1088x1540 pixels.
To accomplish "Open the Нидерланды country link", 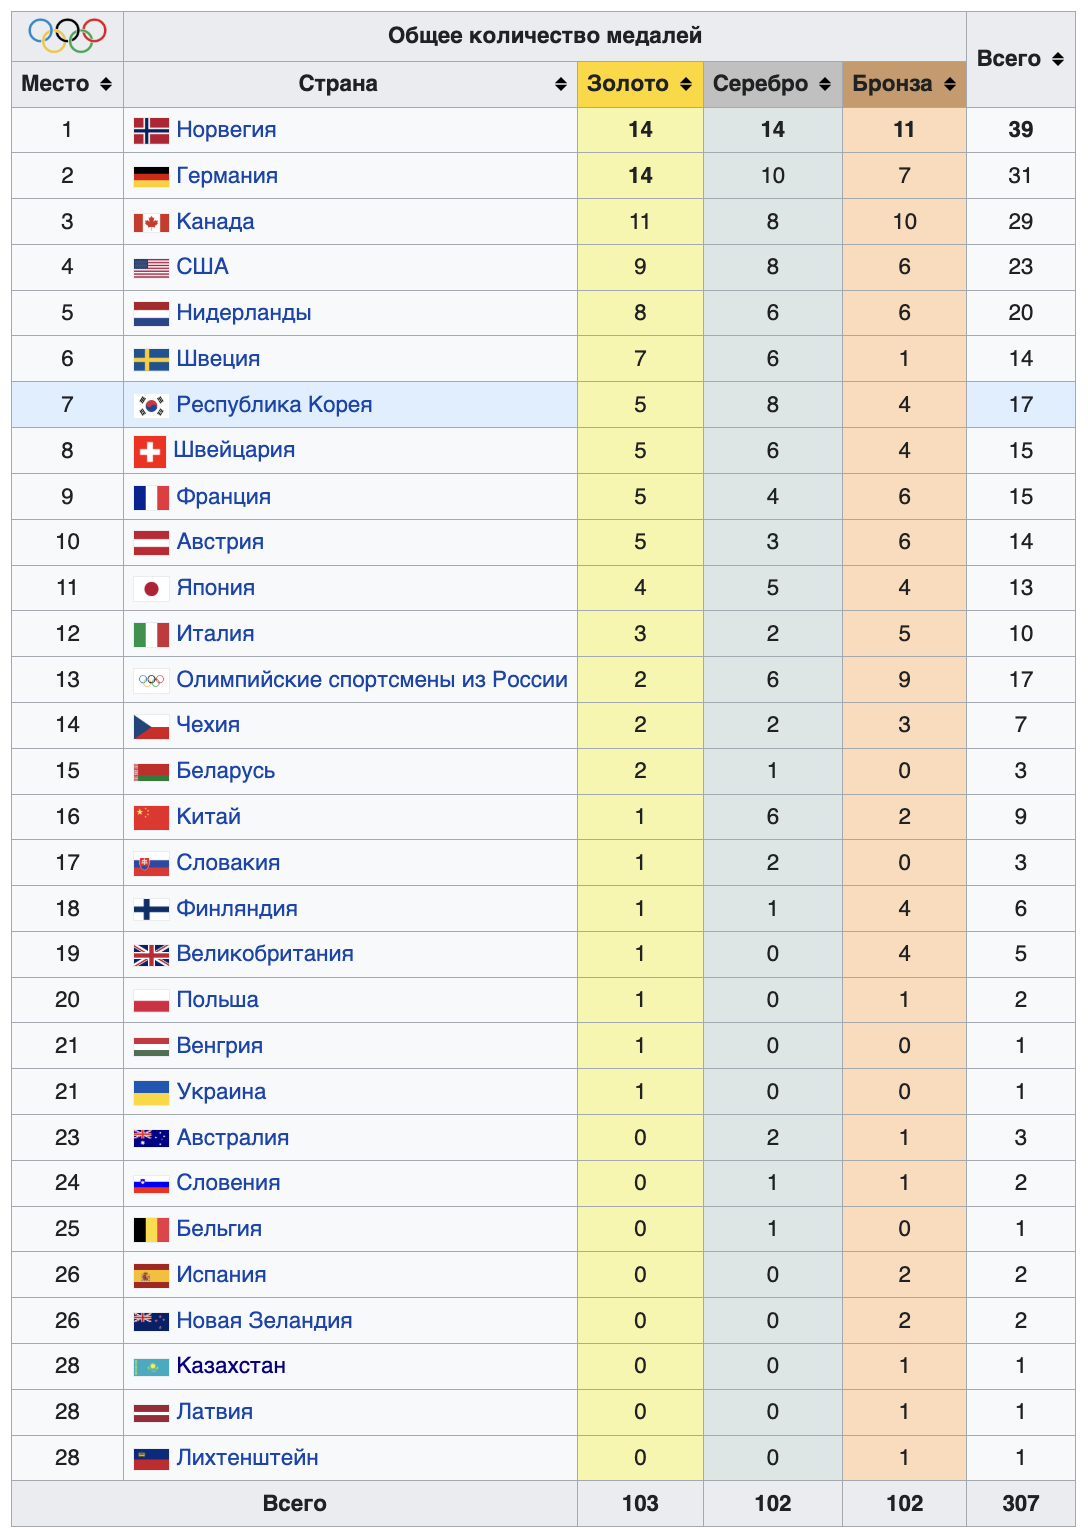I will click(x=244, y=313).
